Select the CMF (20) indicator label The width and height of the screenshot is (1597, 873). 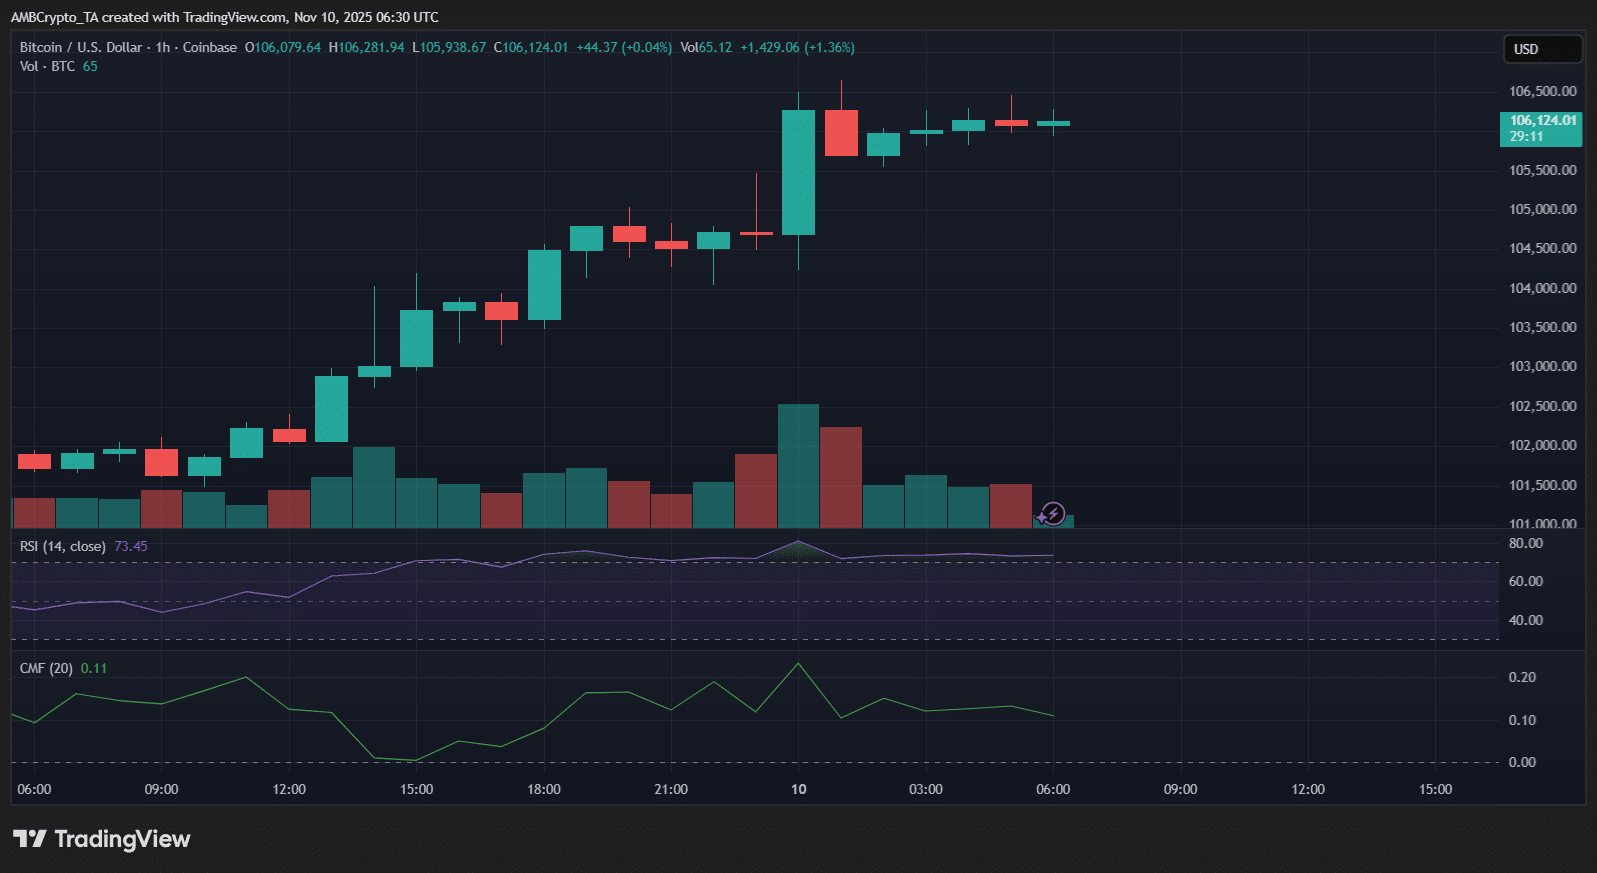[46, 668]
